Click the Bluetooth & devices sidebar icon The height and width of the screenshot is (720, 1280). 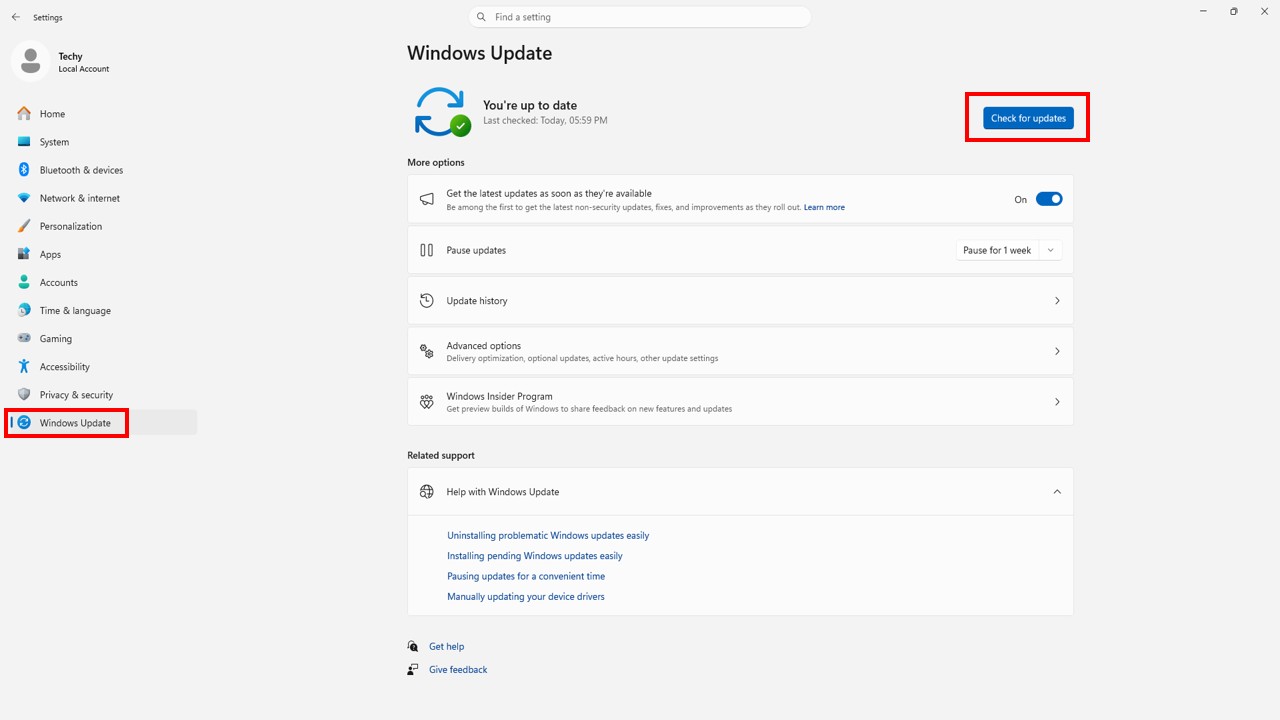click(x=24, y=170)
